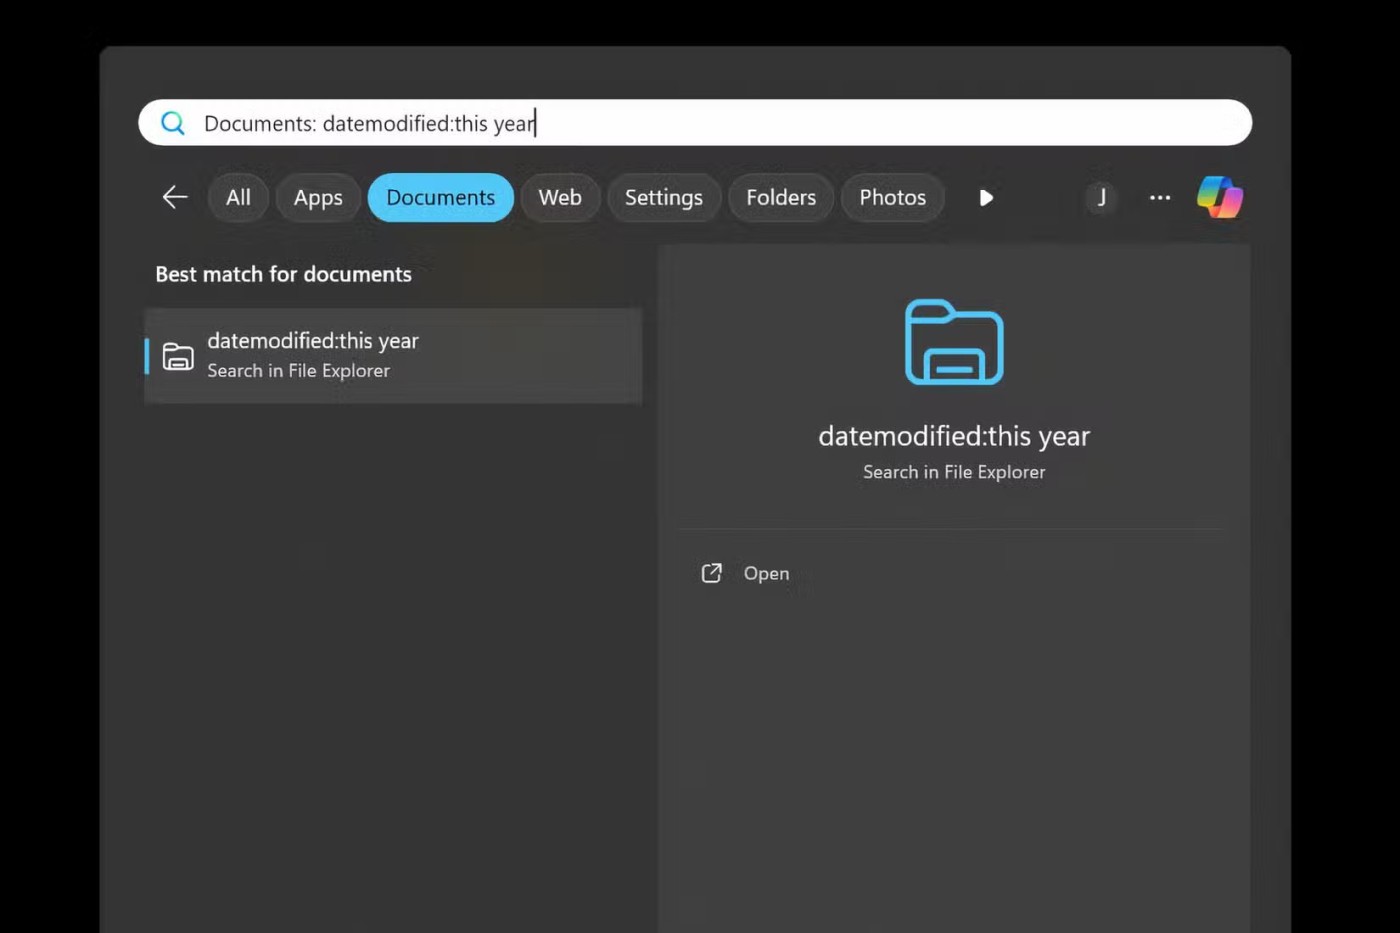
Task: Click the magnifier icon in the search bar
Action: click(x=173, y=123)
